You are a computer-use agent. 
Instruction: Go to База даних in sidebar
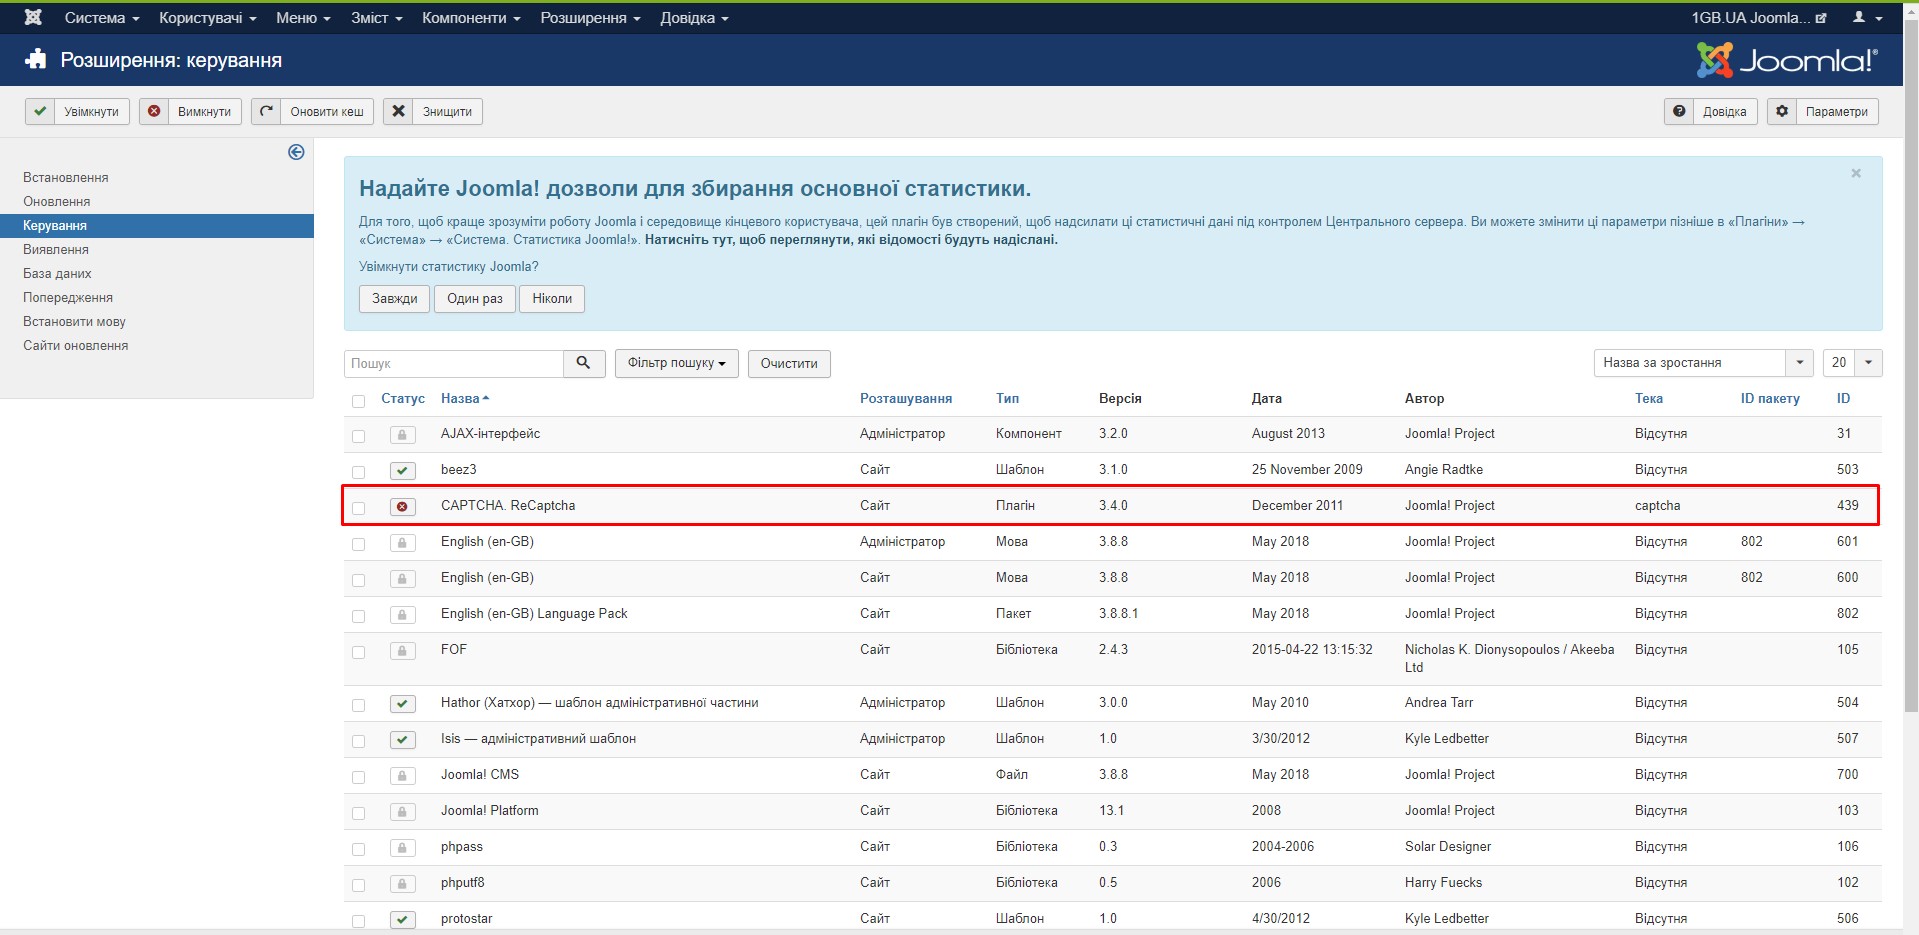[x=57, y=273]
